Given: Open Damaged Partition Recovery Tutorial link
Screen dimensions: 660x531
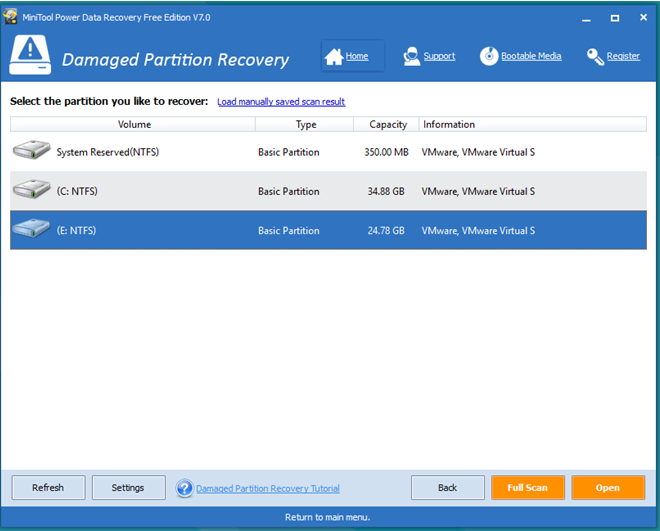Looking at the screenshot, I should (268, 488).
